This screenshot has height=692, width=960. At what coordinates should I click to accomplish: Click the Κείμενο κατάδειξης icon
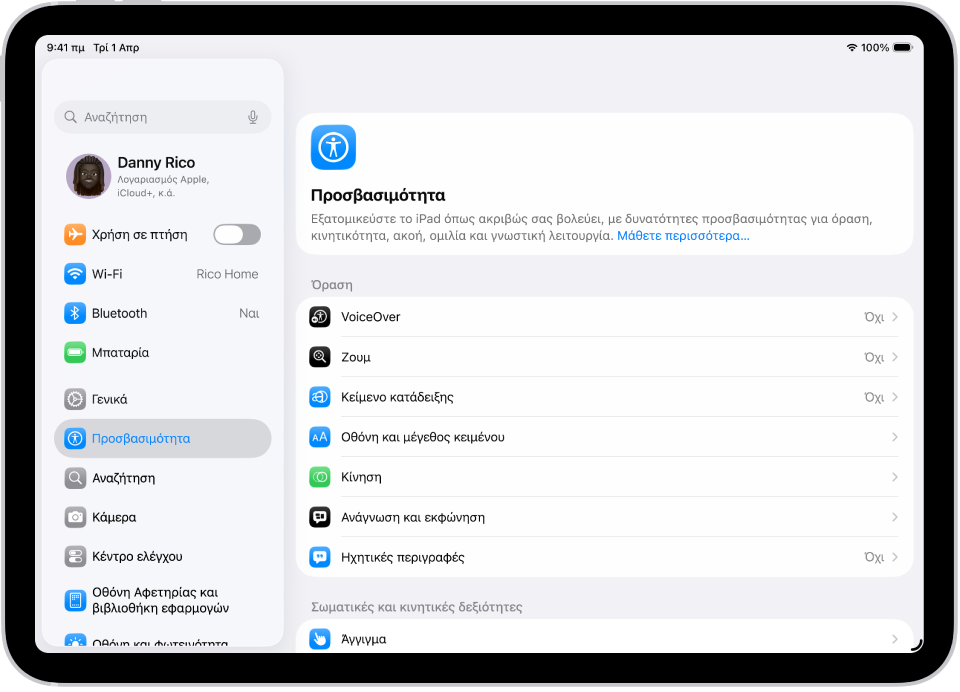click(x=320, y=397)
